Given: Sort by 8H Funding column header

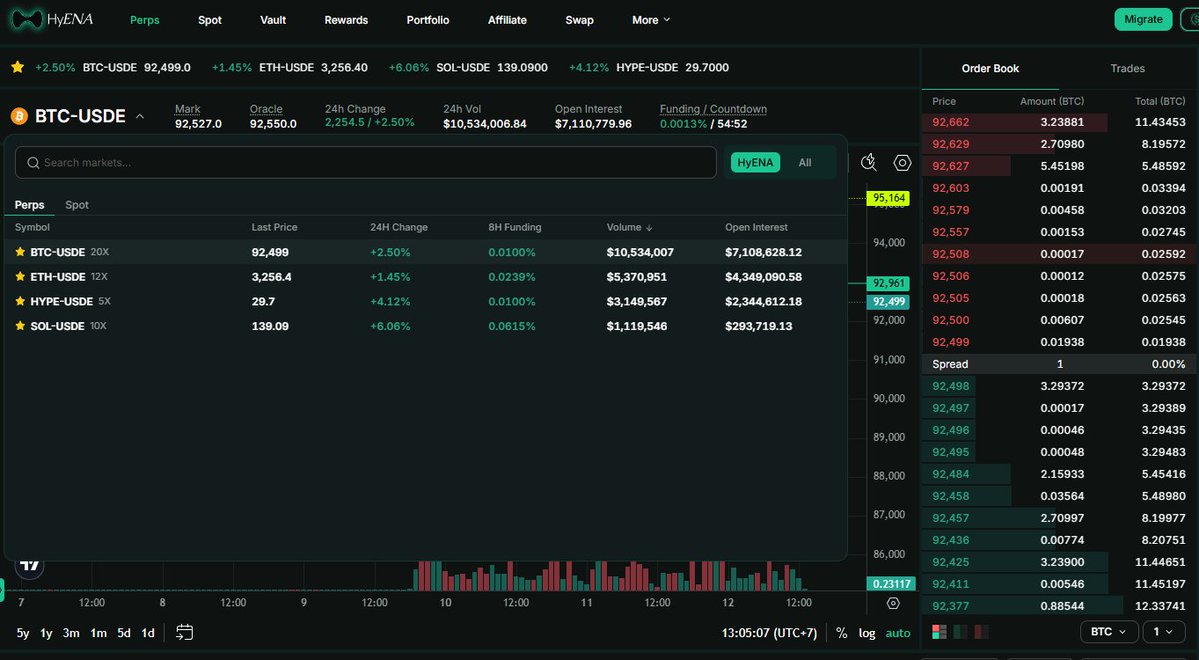Looking at the screenshot, I should tap(515, 227).
